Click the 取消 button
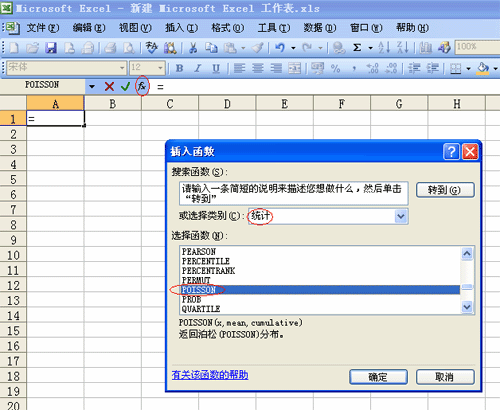This screenshot has height=410, width=500. point(445,377)
